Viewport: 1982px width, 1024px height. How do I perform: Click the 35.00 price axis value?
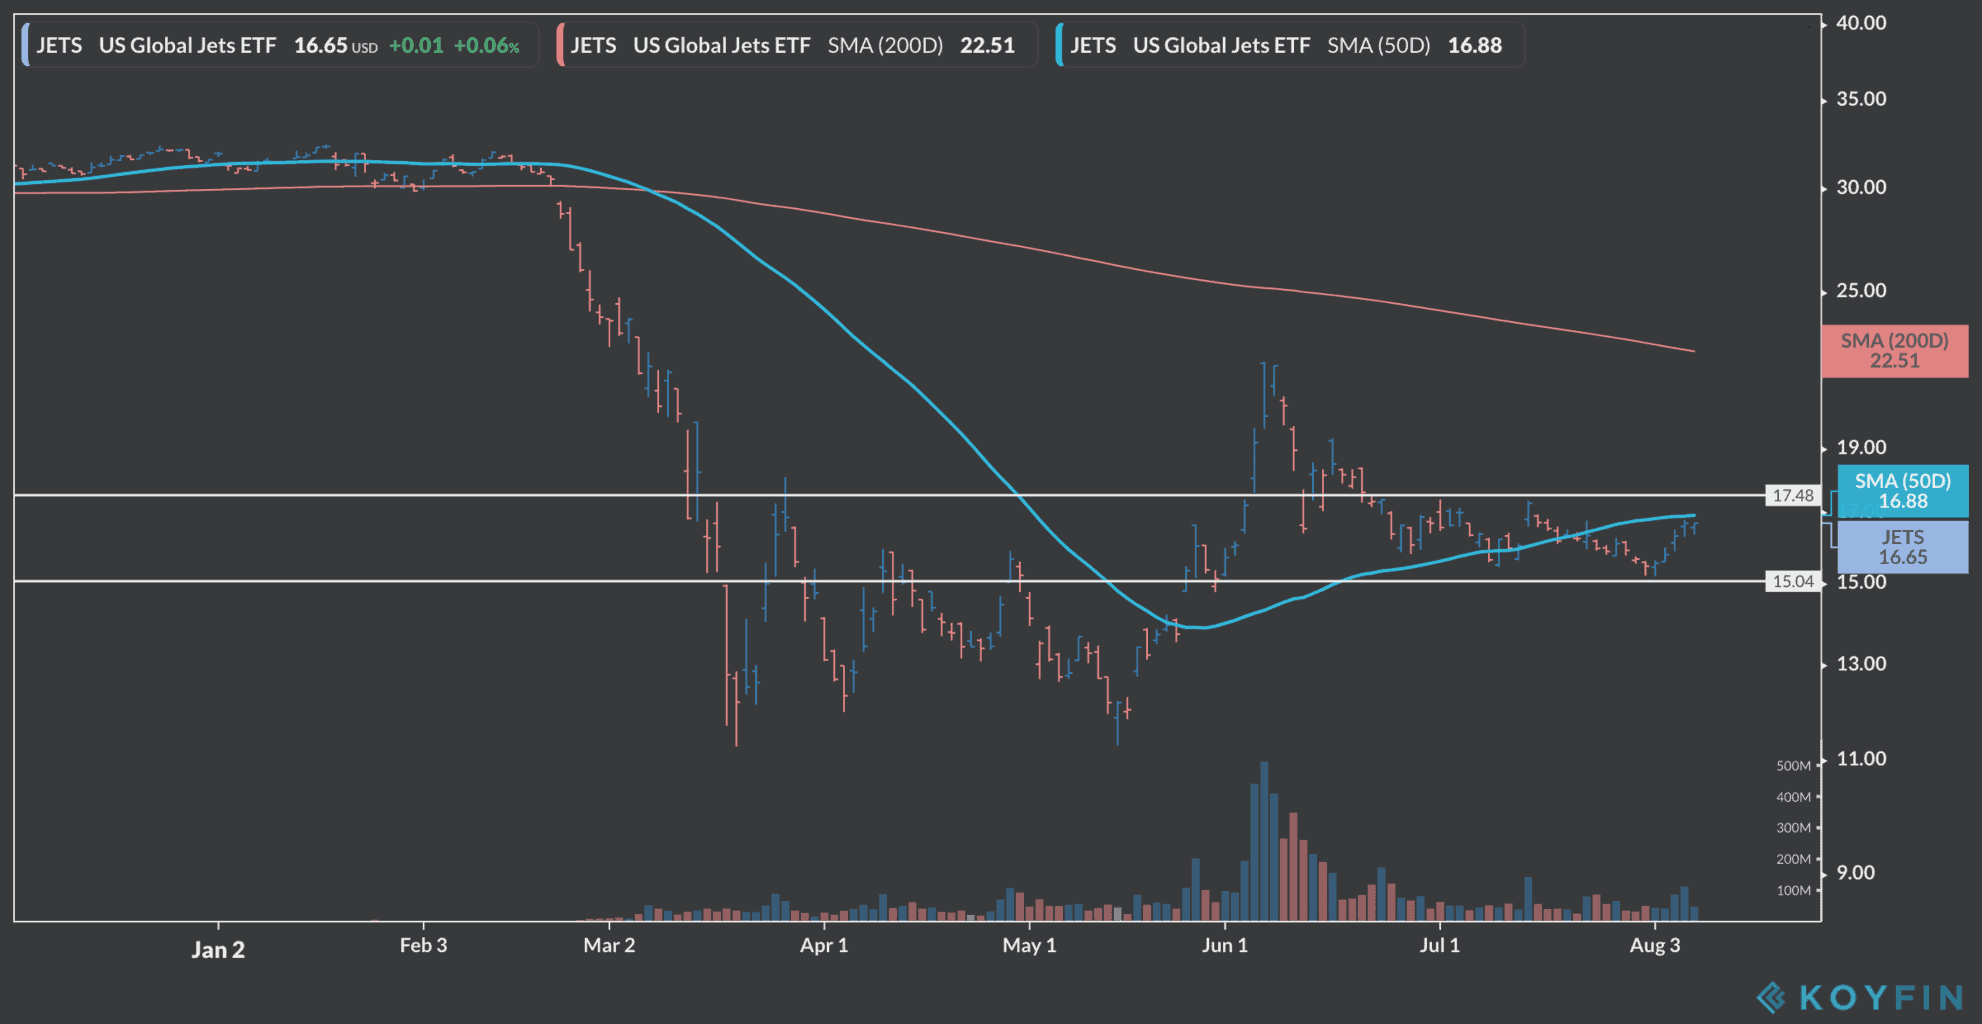click(x=1861, y=99)
